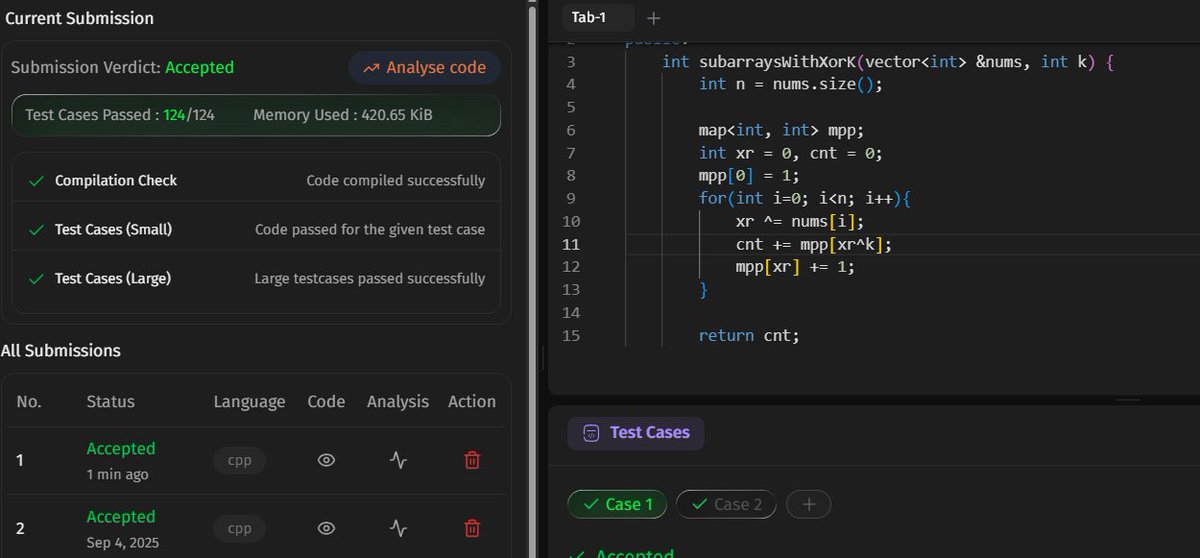Click the Test Cases (Large) row
Image resolution: width=1200 pixels, height=558 pixels.
tap(256, 279)
